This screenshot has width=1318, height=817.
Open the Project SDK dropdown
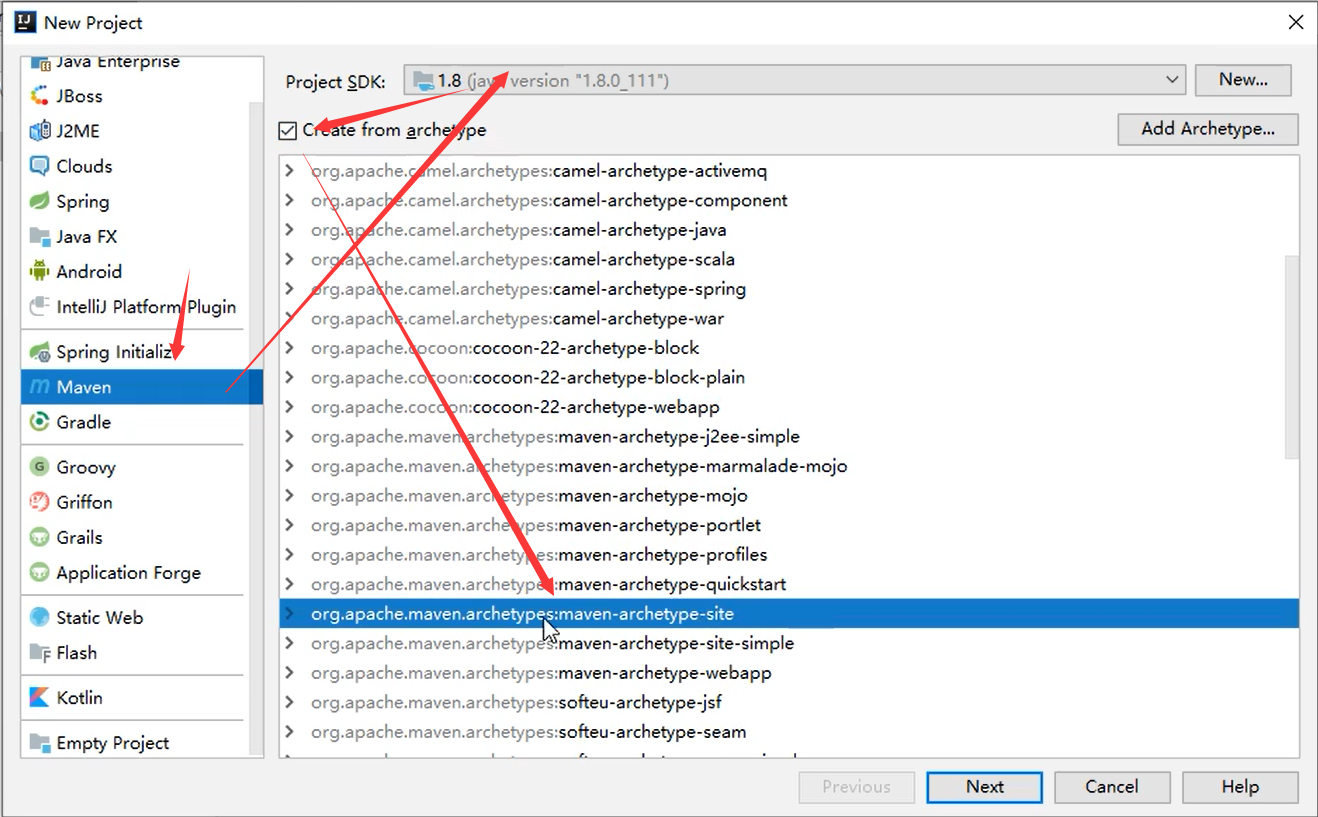click(1172, 80)
